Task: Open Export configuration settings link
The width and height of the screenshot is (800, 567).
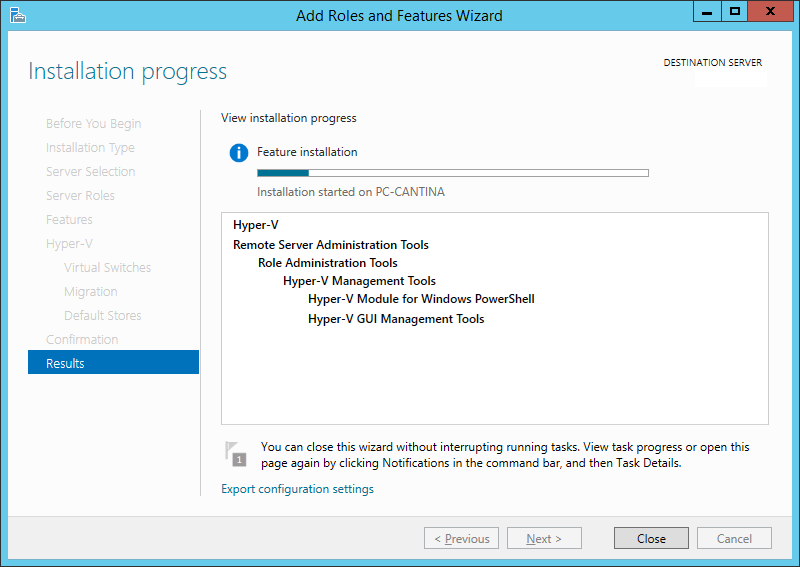Action: click(297, 489)
